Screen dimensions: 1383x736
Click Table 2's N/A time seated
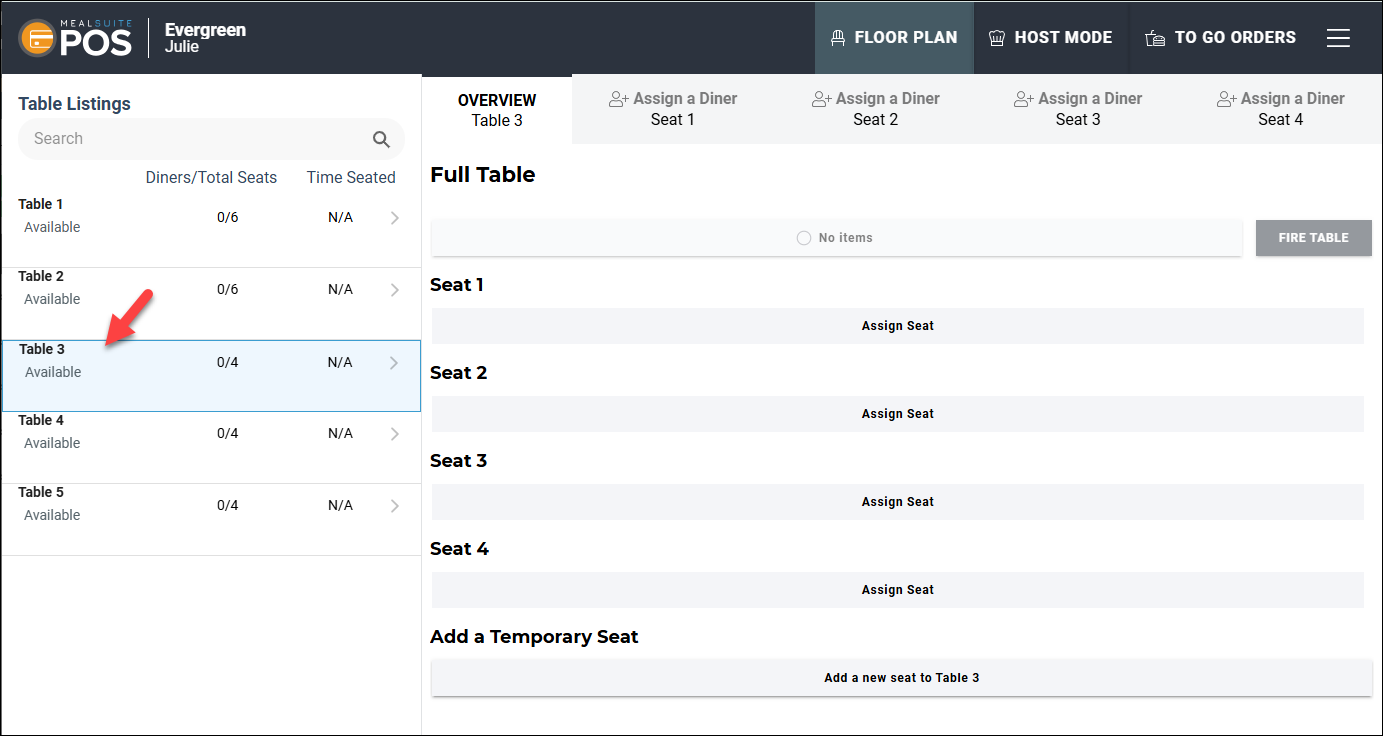pyautogui.click(x=340, y=290)
